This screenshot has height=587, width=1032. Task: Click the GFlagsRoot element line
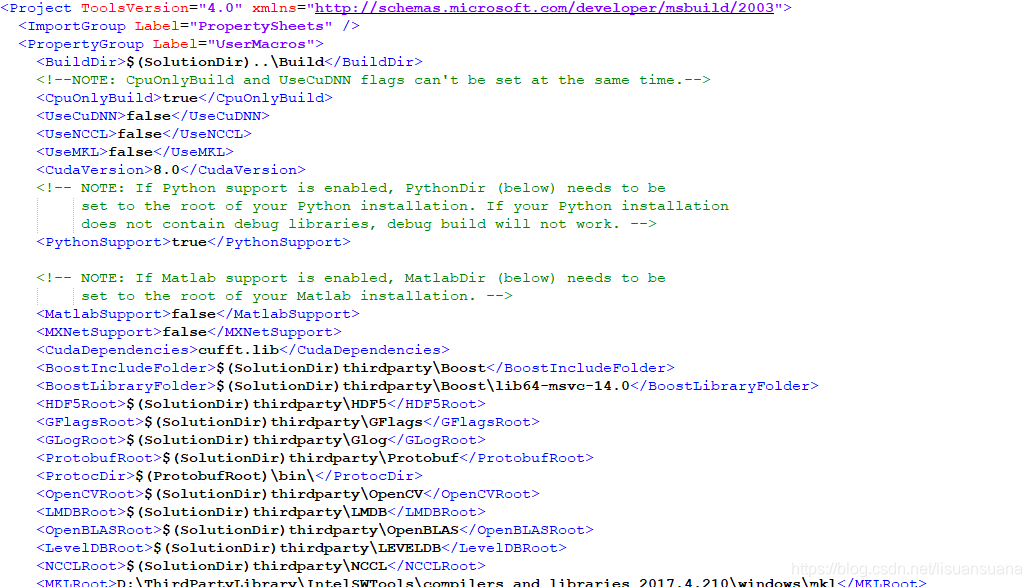288,422
